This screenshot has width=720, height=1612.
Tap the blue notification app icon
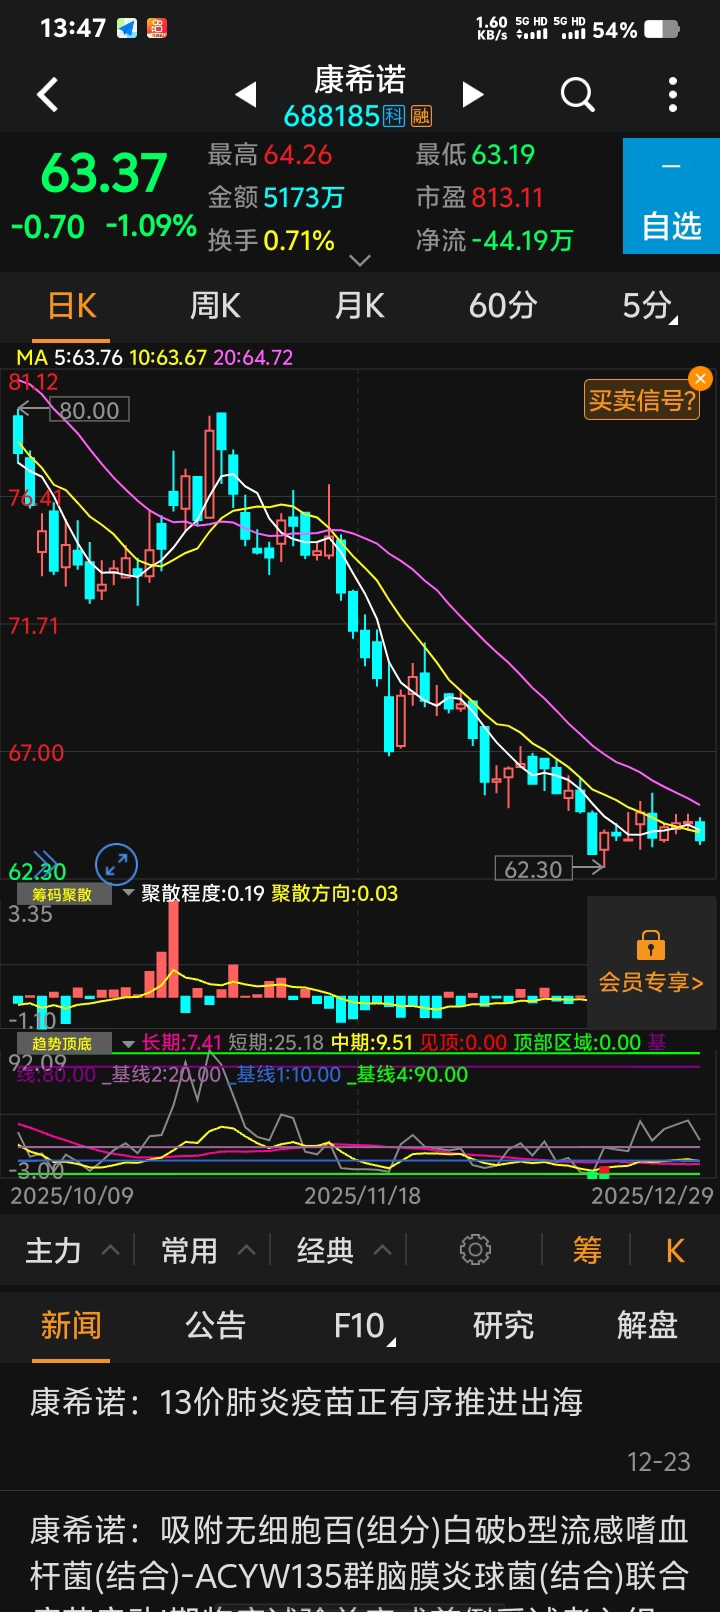tap(127, 28)
